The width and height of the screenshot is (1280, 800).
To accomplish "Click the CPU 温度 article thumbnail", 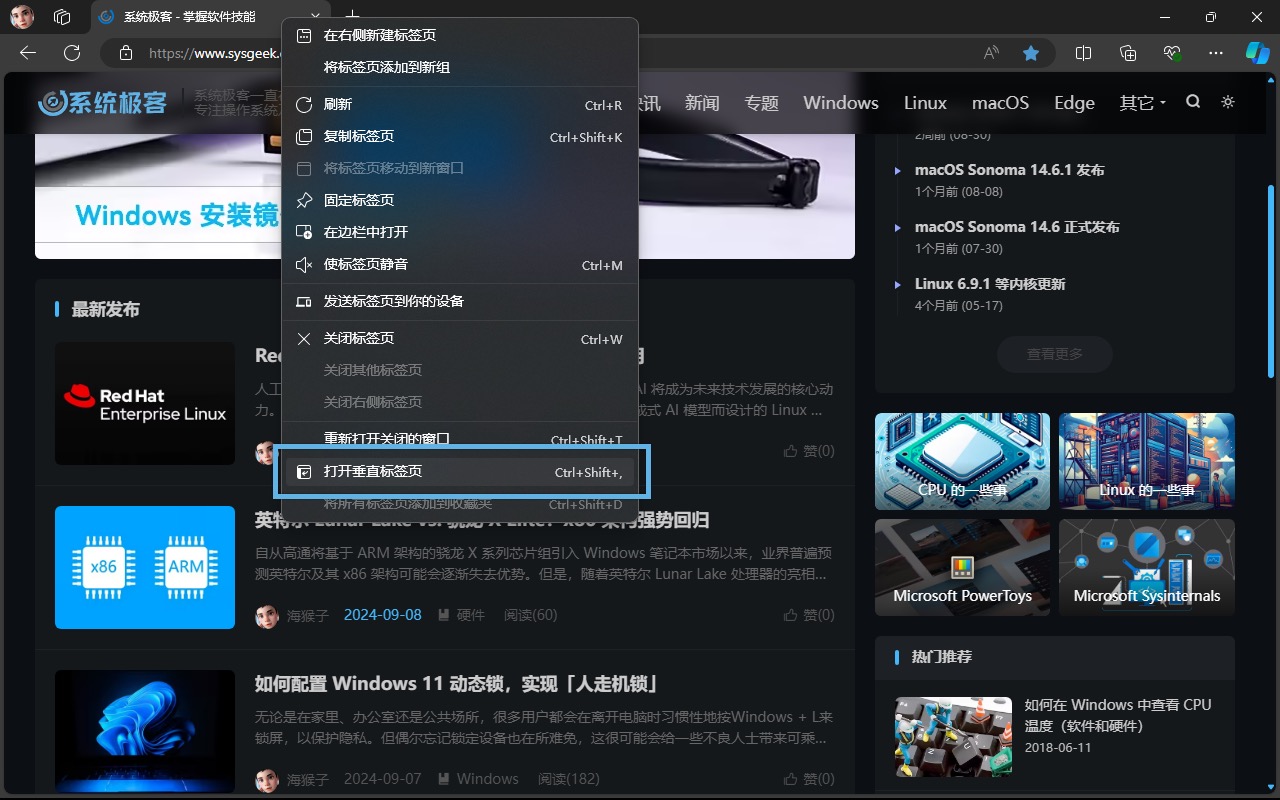I will (x=953, y=737).
